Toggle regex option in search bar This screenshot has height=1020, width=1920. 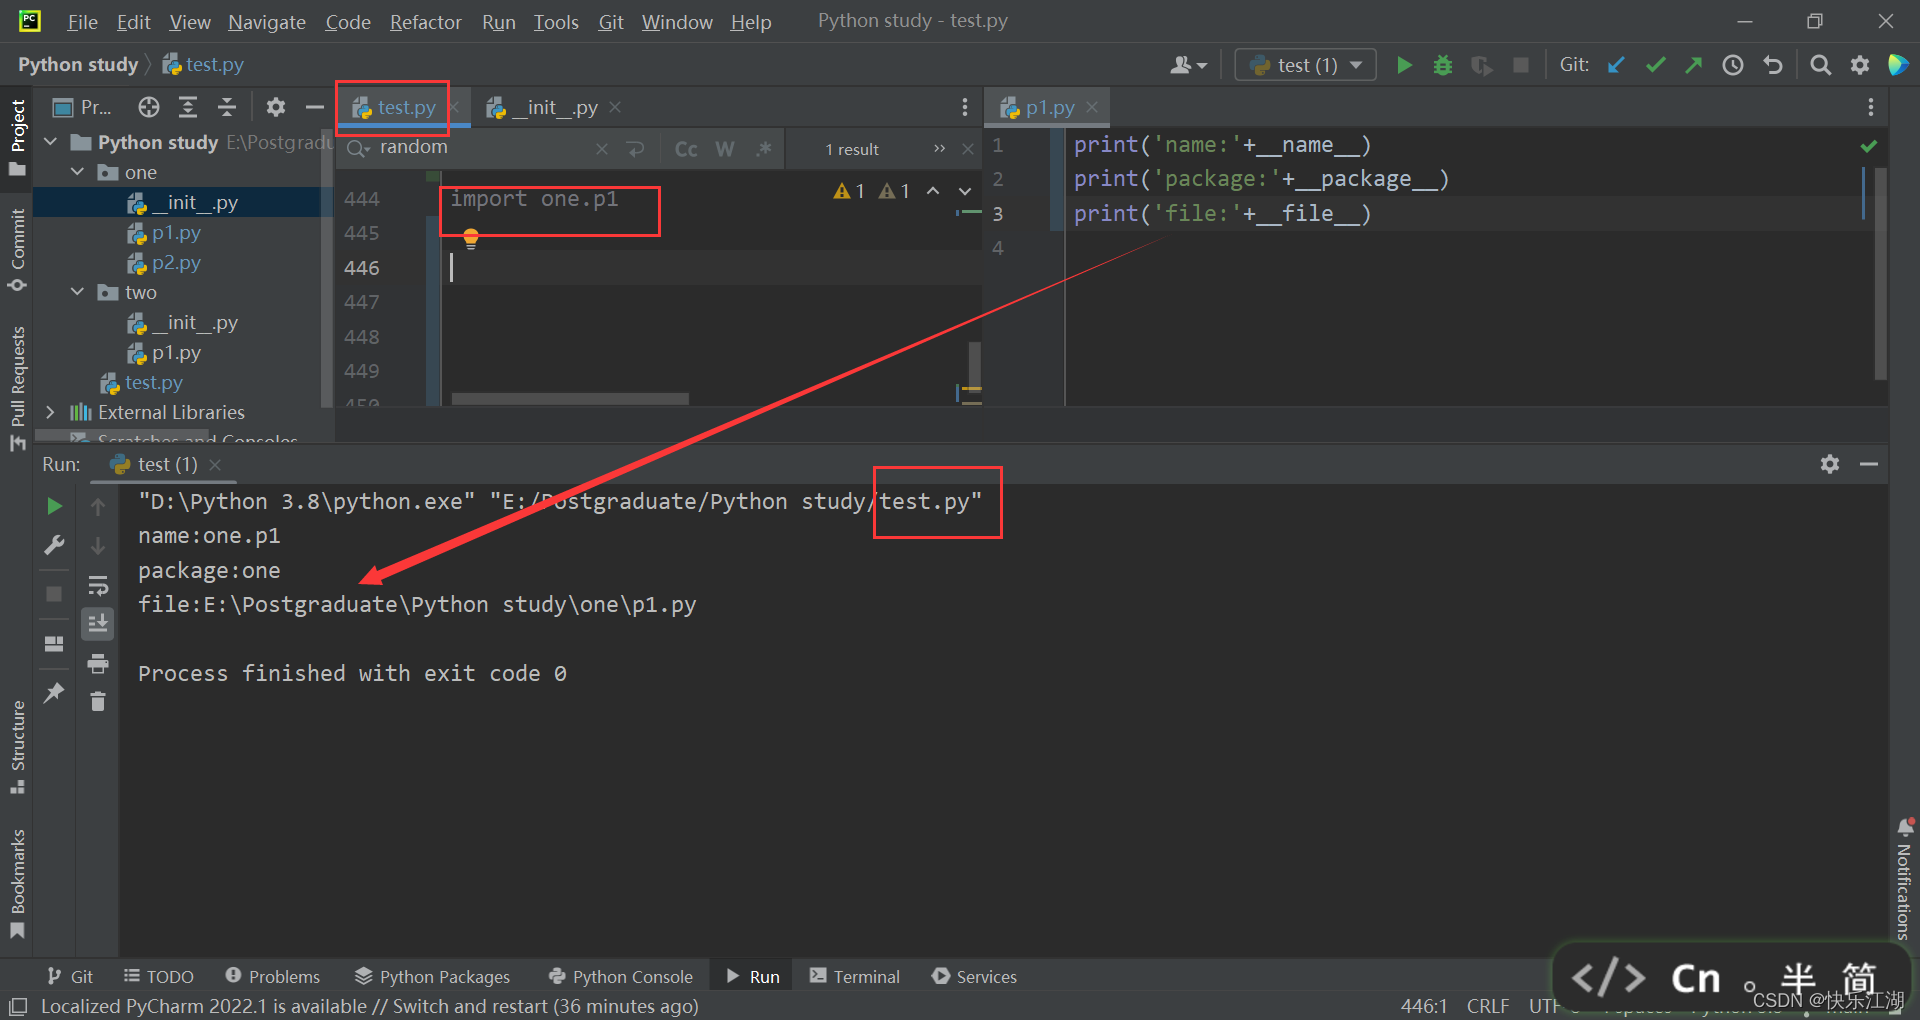pos(764,149)
